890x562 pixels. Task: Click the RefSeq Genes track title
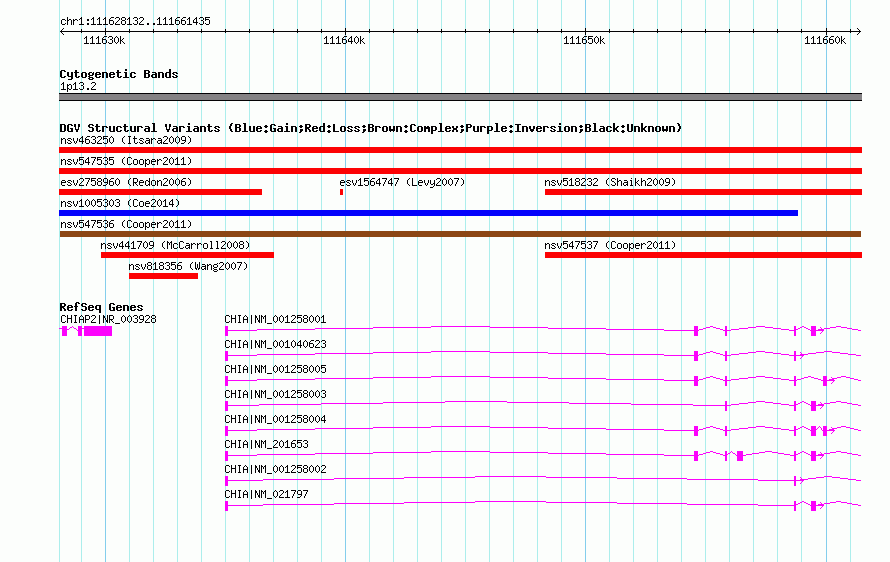pos(101,307)
